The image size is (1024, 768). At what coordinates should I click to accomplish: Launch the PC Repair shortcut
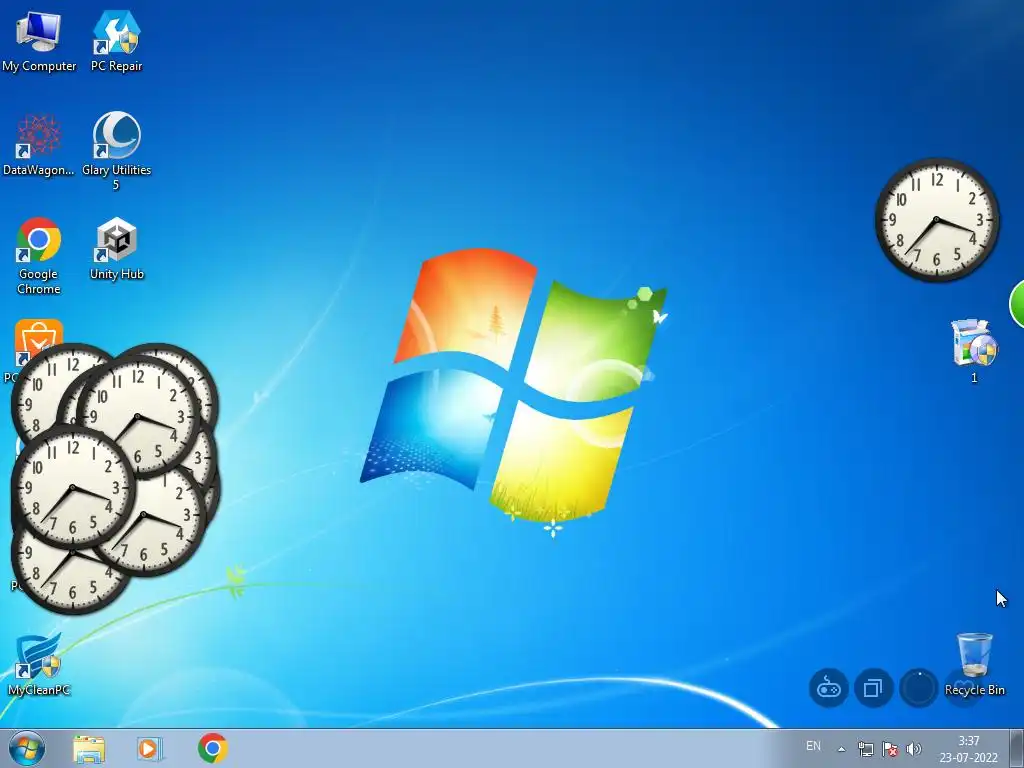coord(116,40)
